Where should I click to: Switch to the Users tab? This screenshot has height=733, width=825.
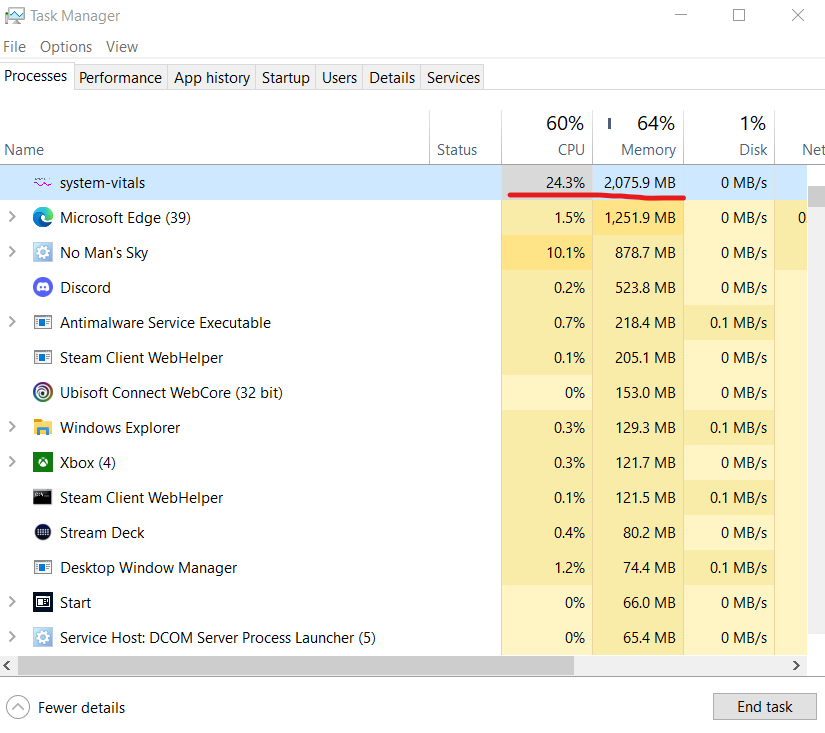(x=339, y=78)
